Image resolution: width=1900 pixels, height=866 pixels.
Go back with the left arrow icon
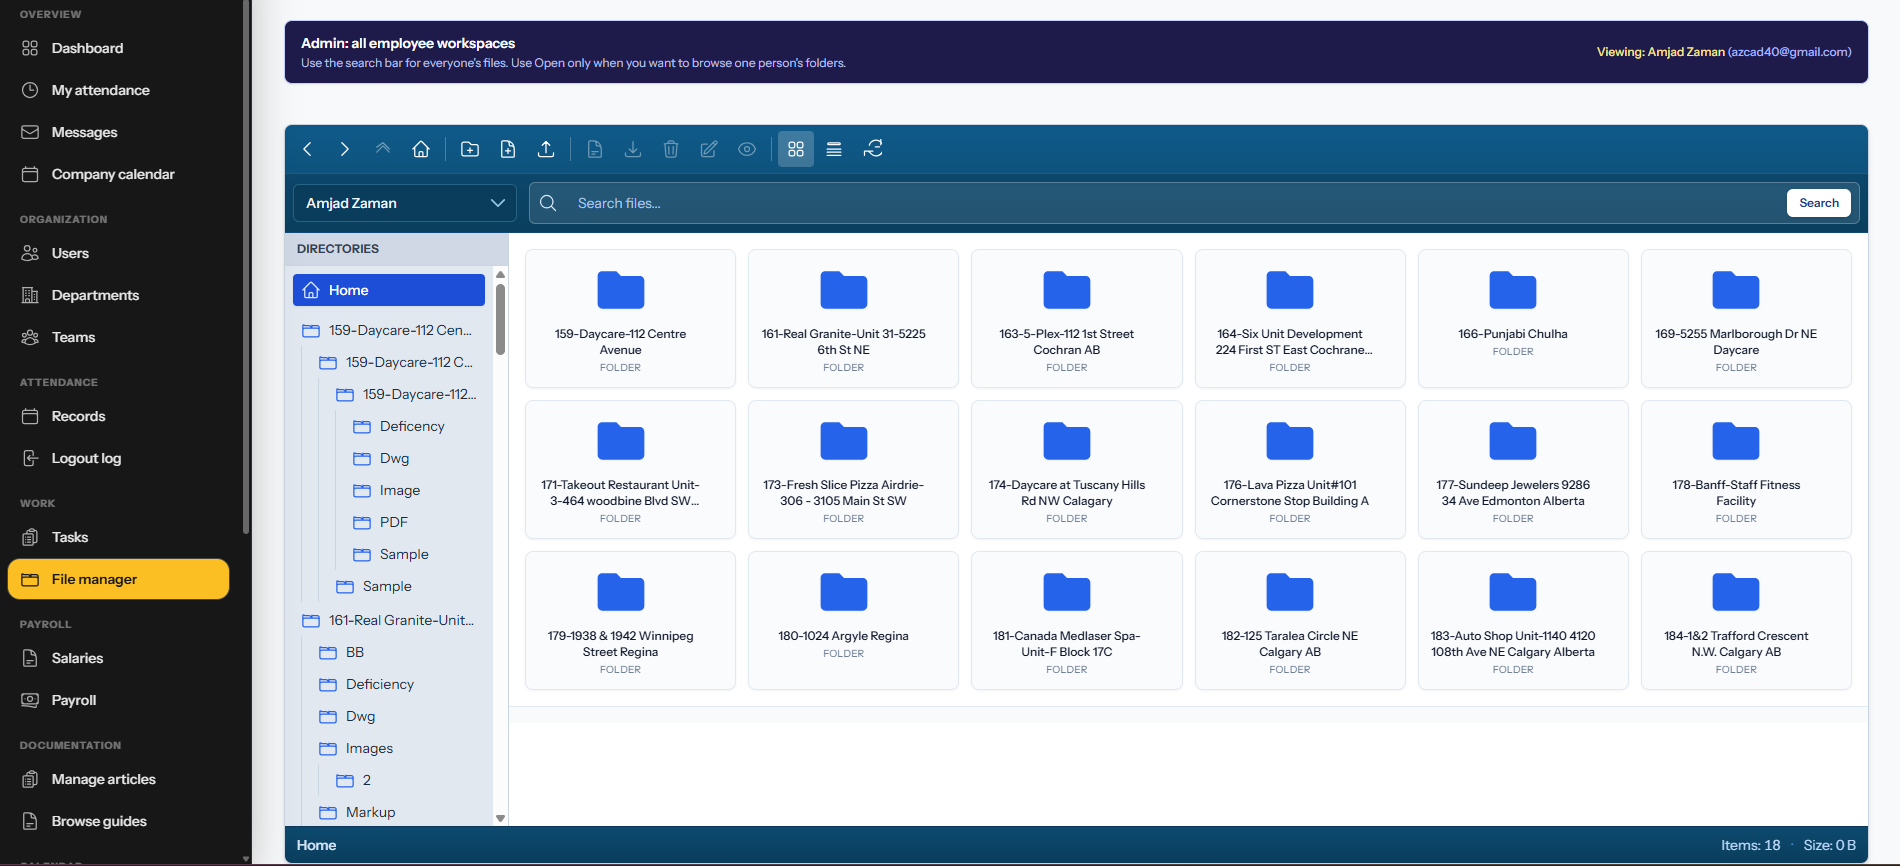(307, 149)
